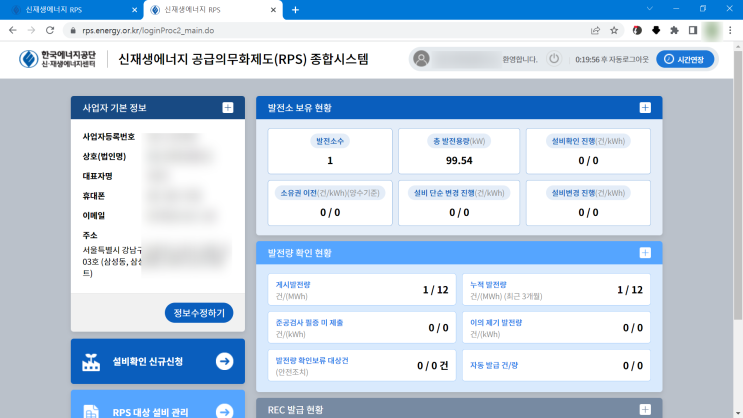Select the active 신재생에너지 RPS tab

point(211,9)
